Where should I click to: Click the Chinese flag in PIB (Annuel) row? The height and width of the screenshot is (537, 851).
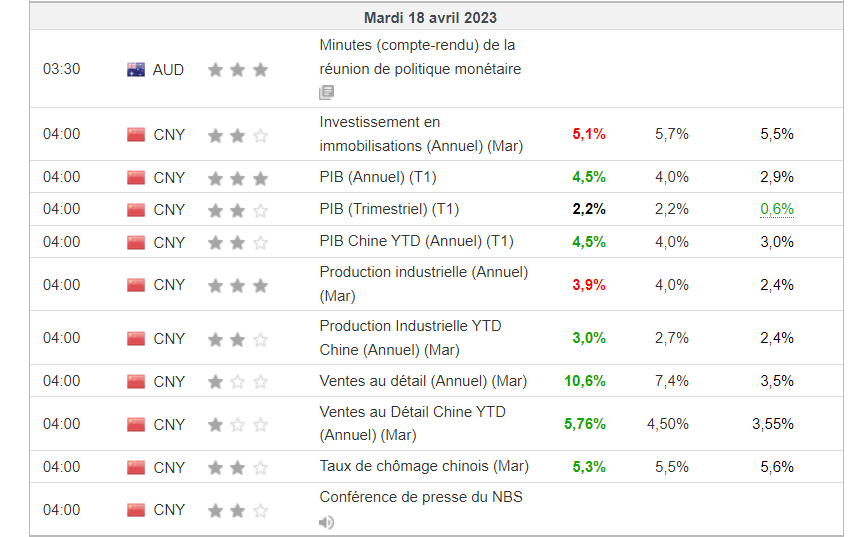(136, 178)
